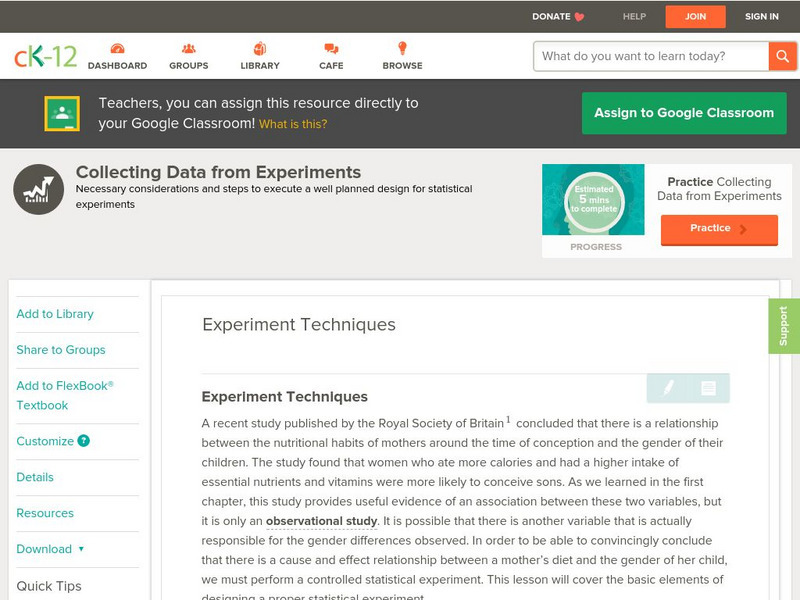Open the Help menu item
Screen dimensions: 800x600
[x=634, y=16]
